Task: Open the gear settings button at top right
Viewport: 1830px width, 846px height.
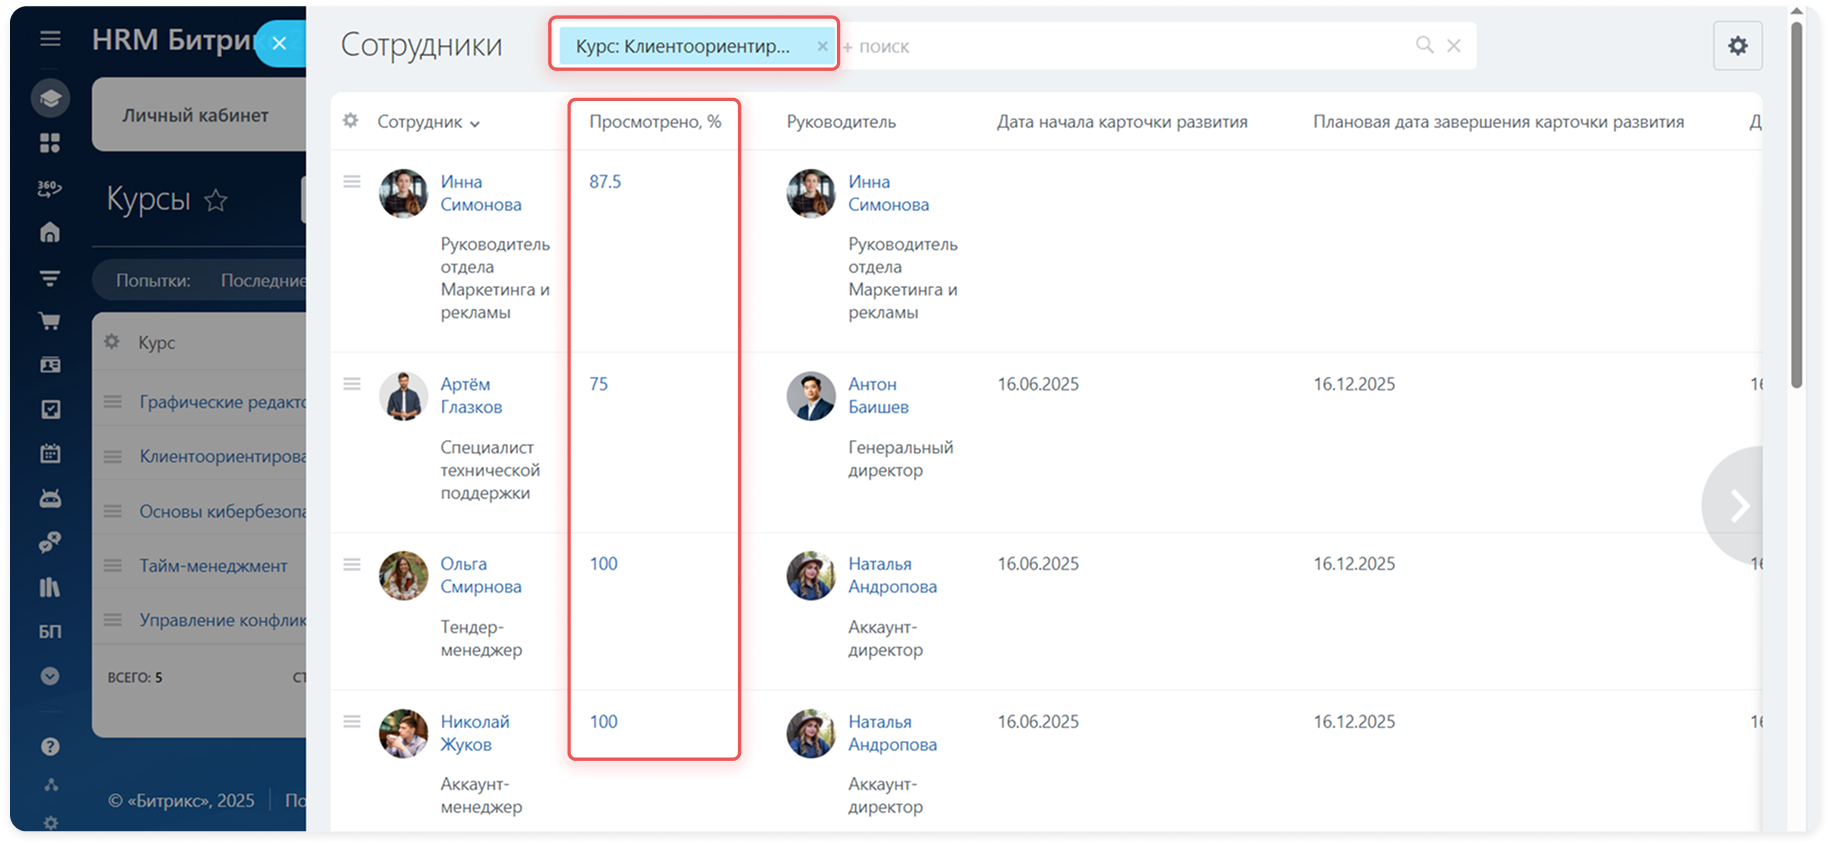Action: (1737, 46)
